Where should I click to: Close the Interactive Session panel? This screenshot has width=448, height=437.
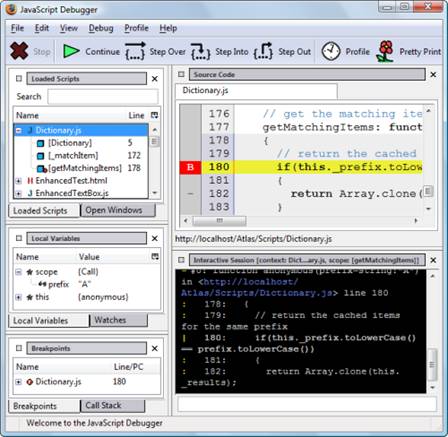click(x=433, y=260)
